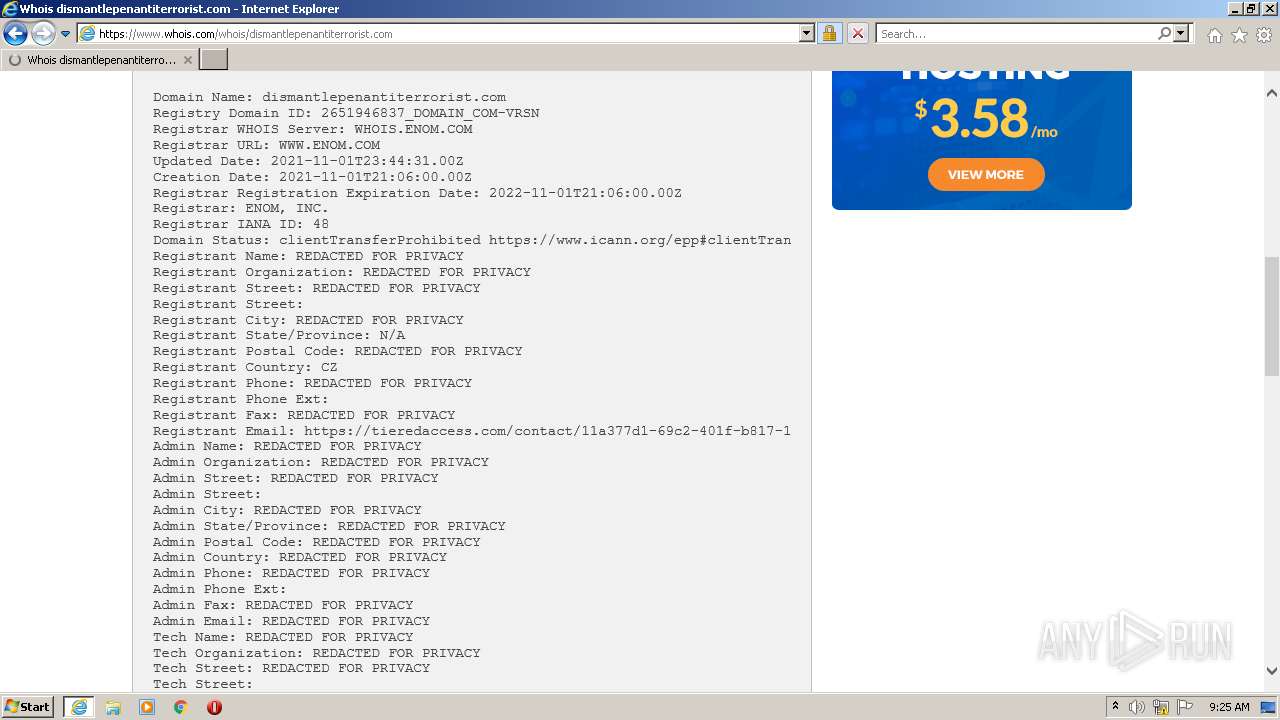Click Registrant Phone: REDACTED line
Image resolution: width=1280 pixels, height=720 pixels.
(x=312, y=383)
